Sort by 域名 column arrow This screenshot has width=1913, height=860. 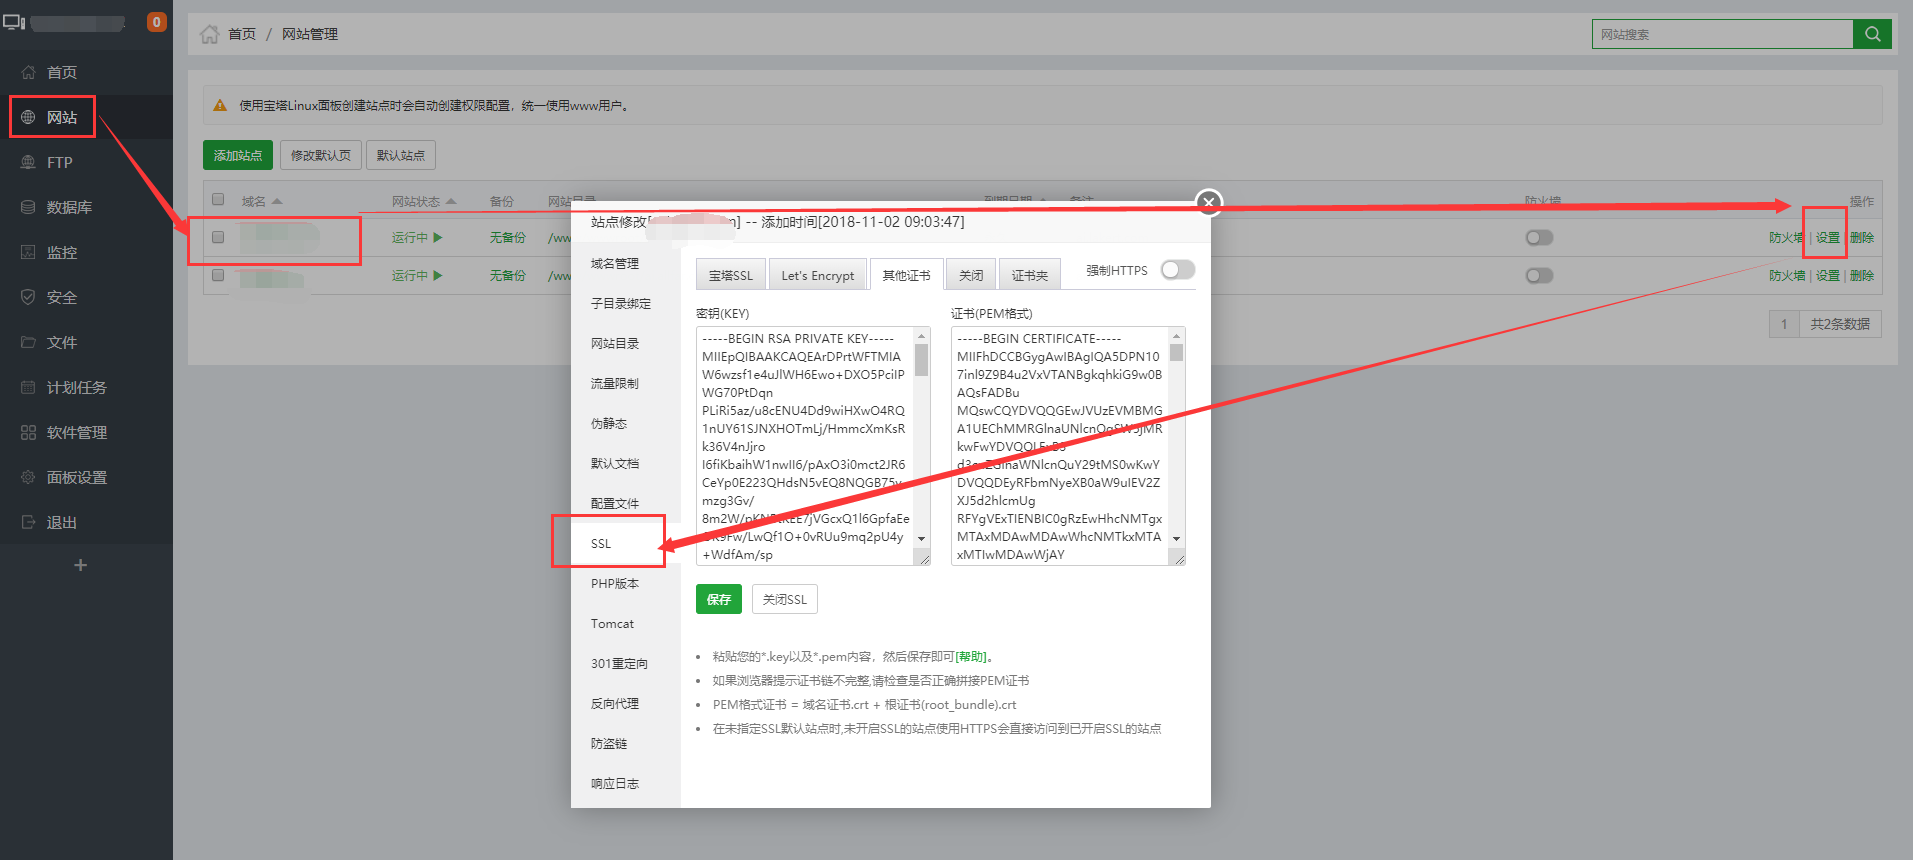[277, 202]
